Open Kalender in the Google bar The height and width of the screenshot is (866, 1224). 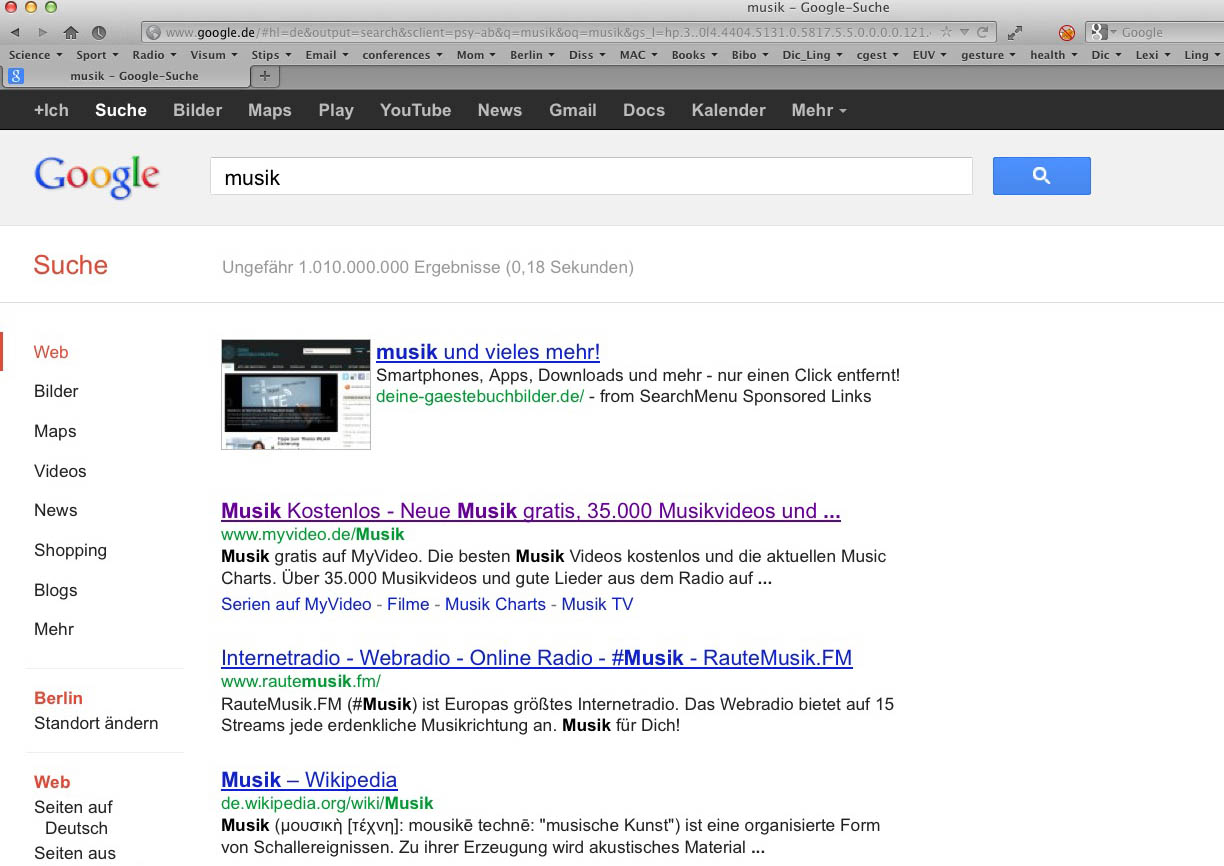point(728,110)
